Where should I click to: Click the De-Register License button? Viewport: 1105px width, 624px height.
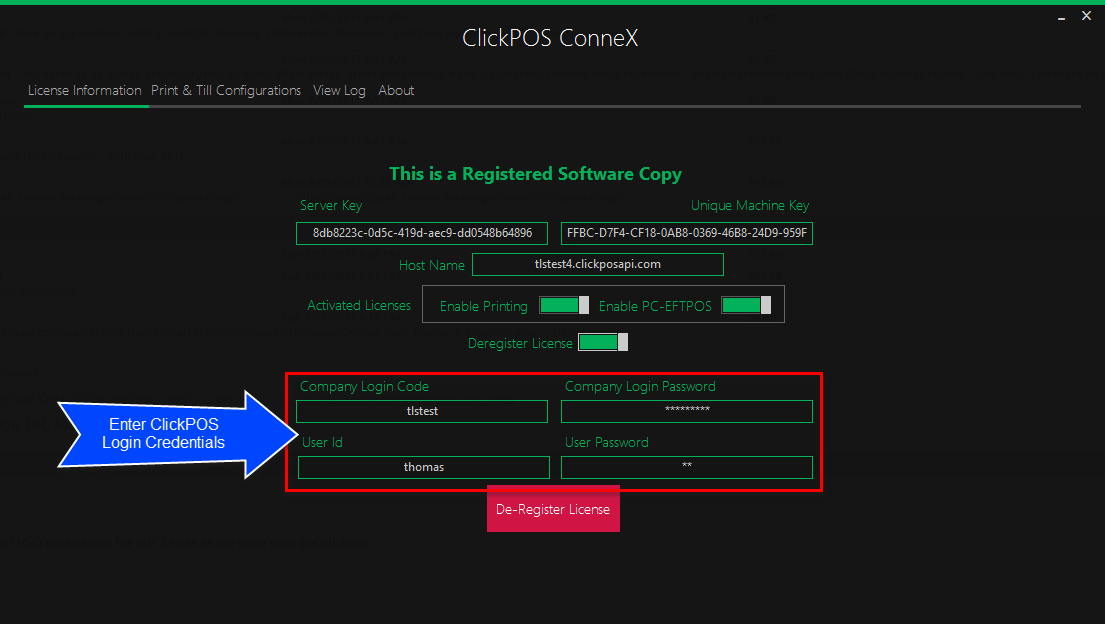click(x=553, y=509)
